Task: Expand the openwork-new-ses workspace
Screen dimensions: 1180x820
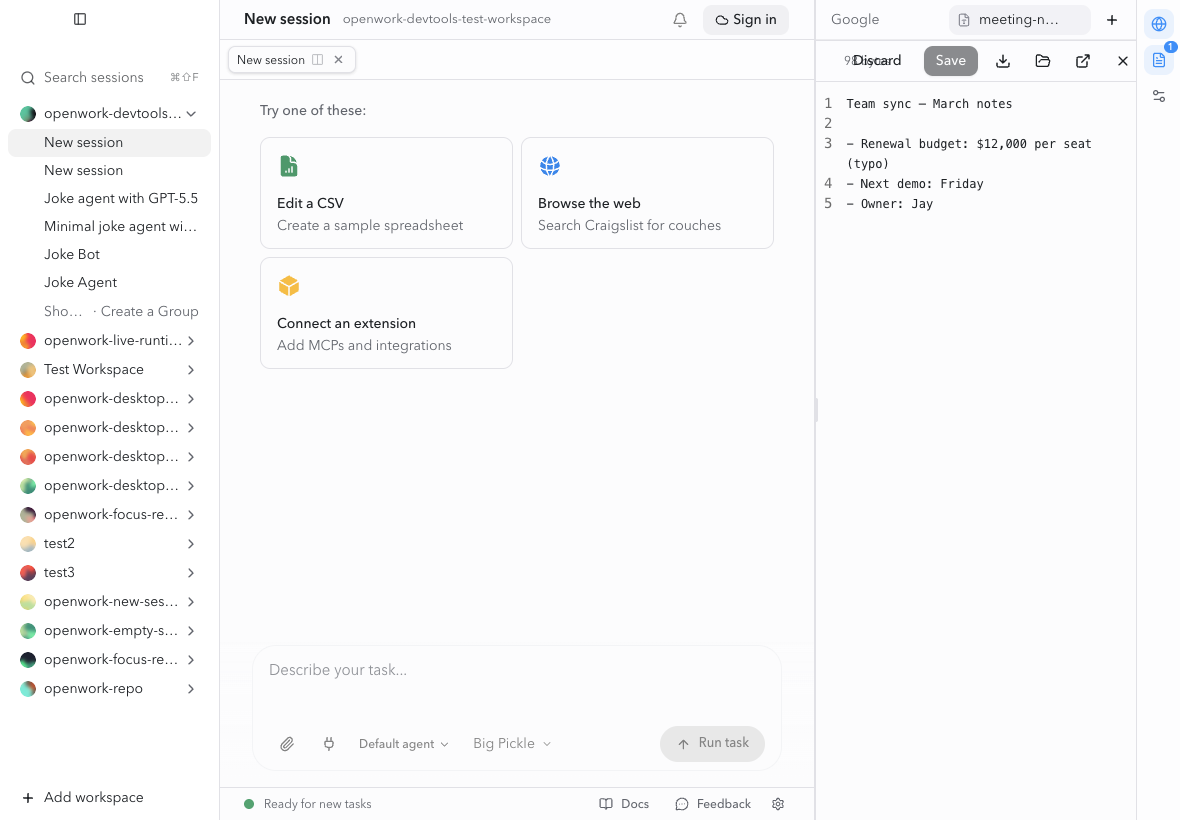Action: [x=191, y=602]
